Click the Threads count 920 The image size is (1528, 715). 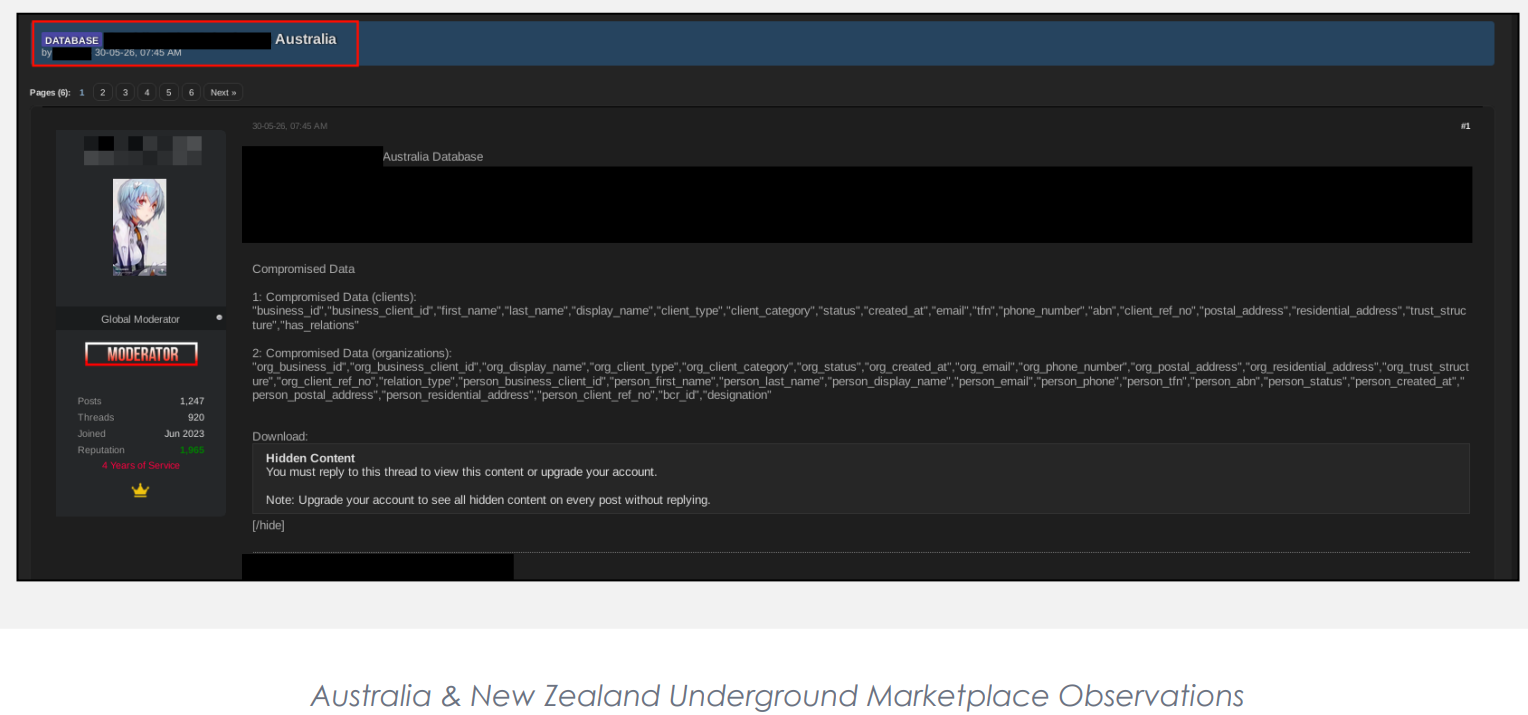click(195, 417)
